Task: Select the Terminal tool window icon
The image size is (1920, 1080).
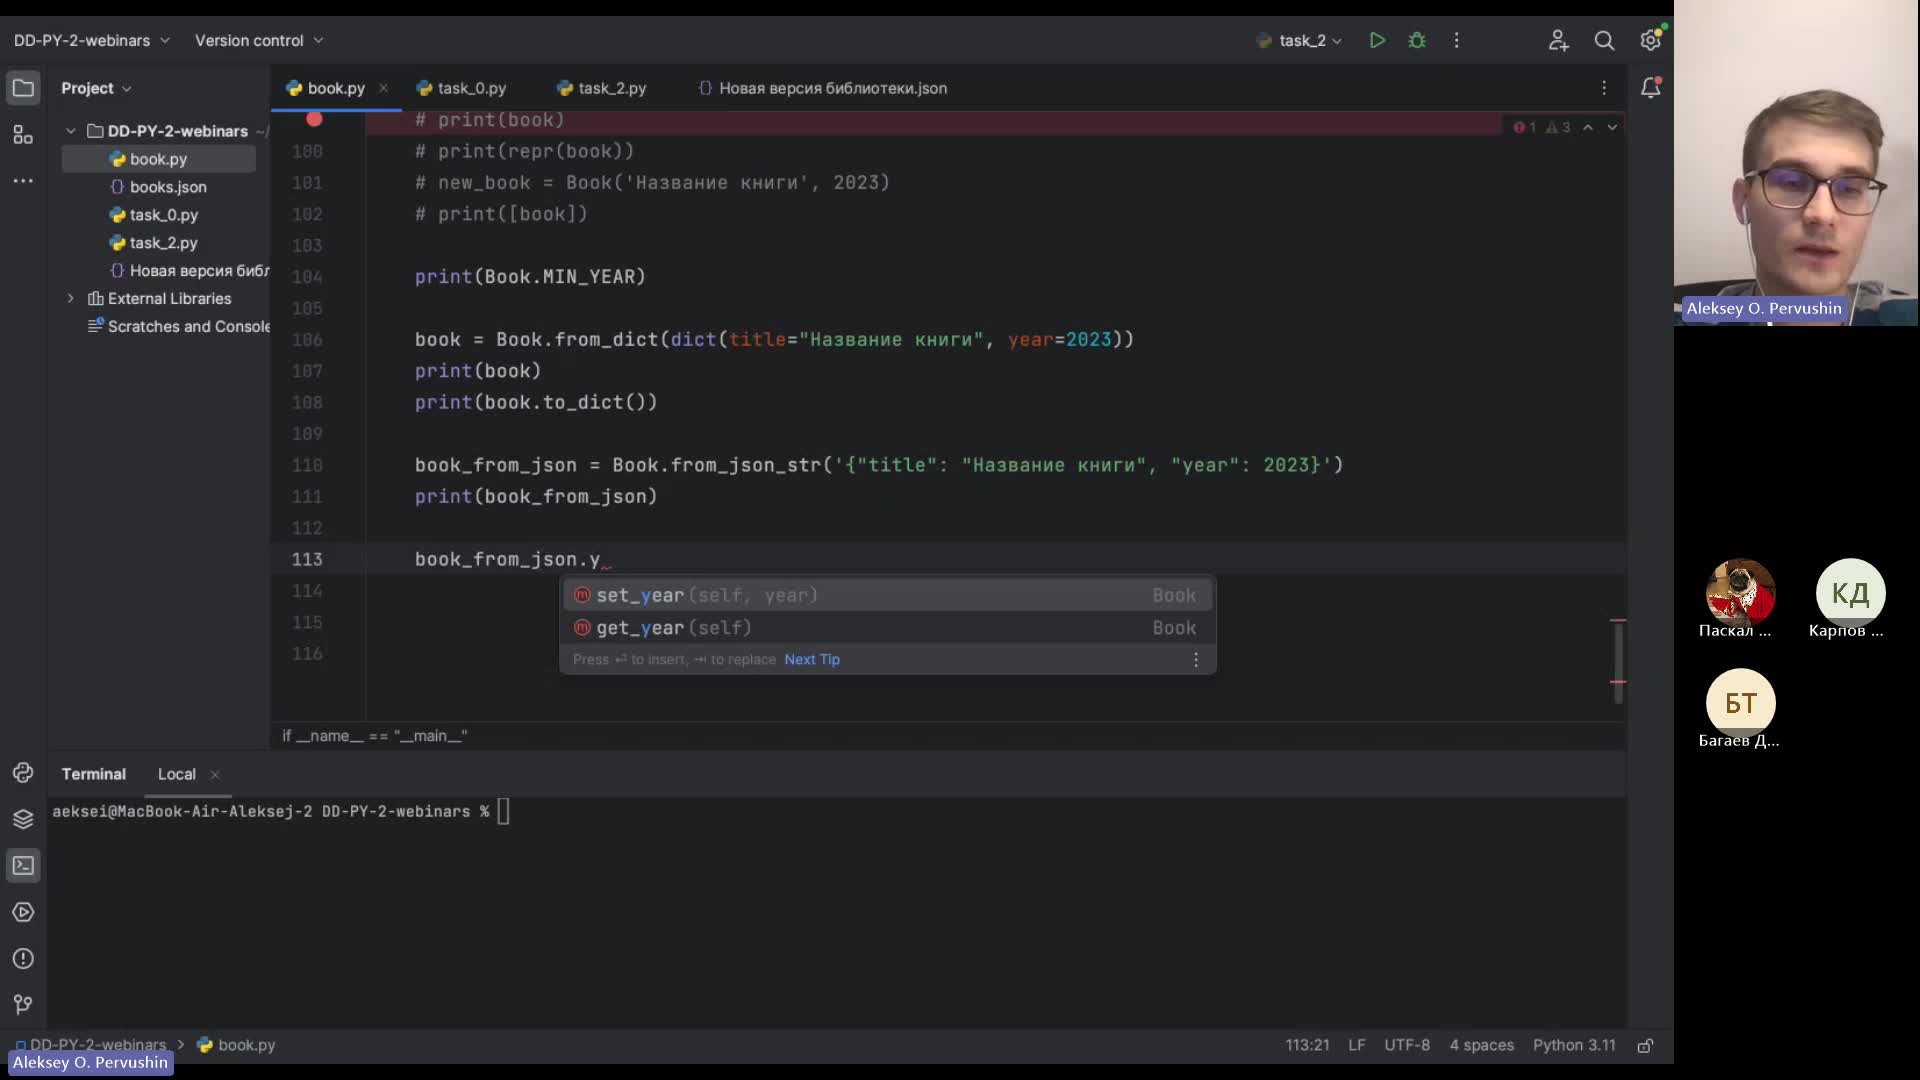Action: tap(23, 866)
